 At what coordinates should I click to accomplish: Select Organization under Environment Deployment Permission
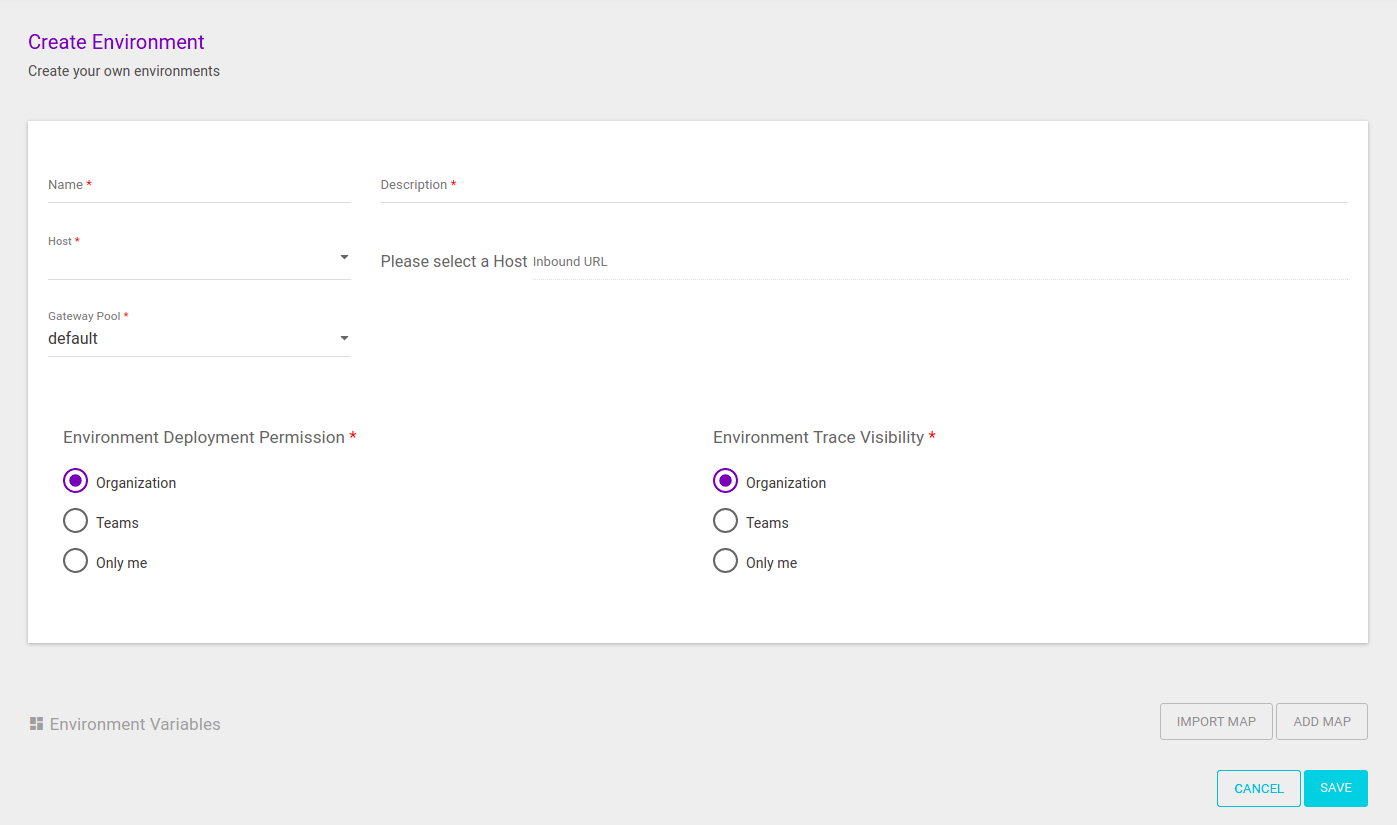[x=76, y=481]
